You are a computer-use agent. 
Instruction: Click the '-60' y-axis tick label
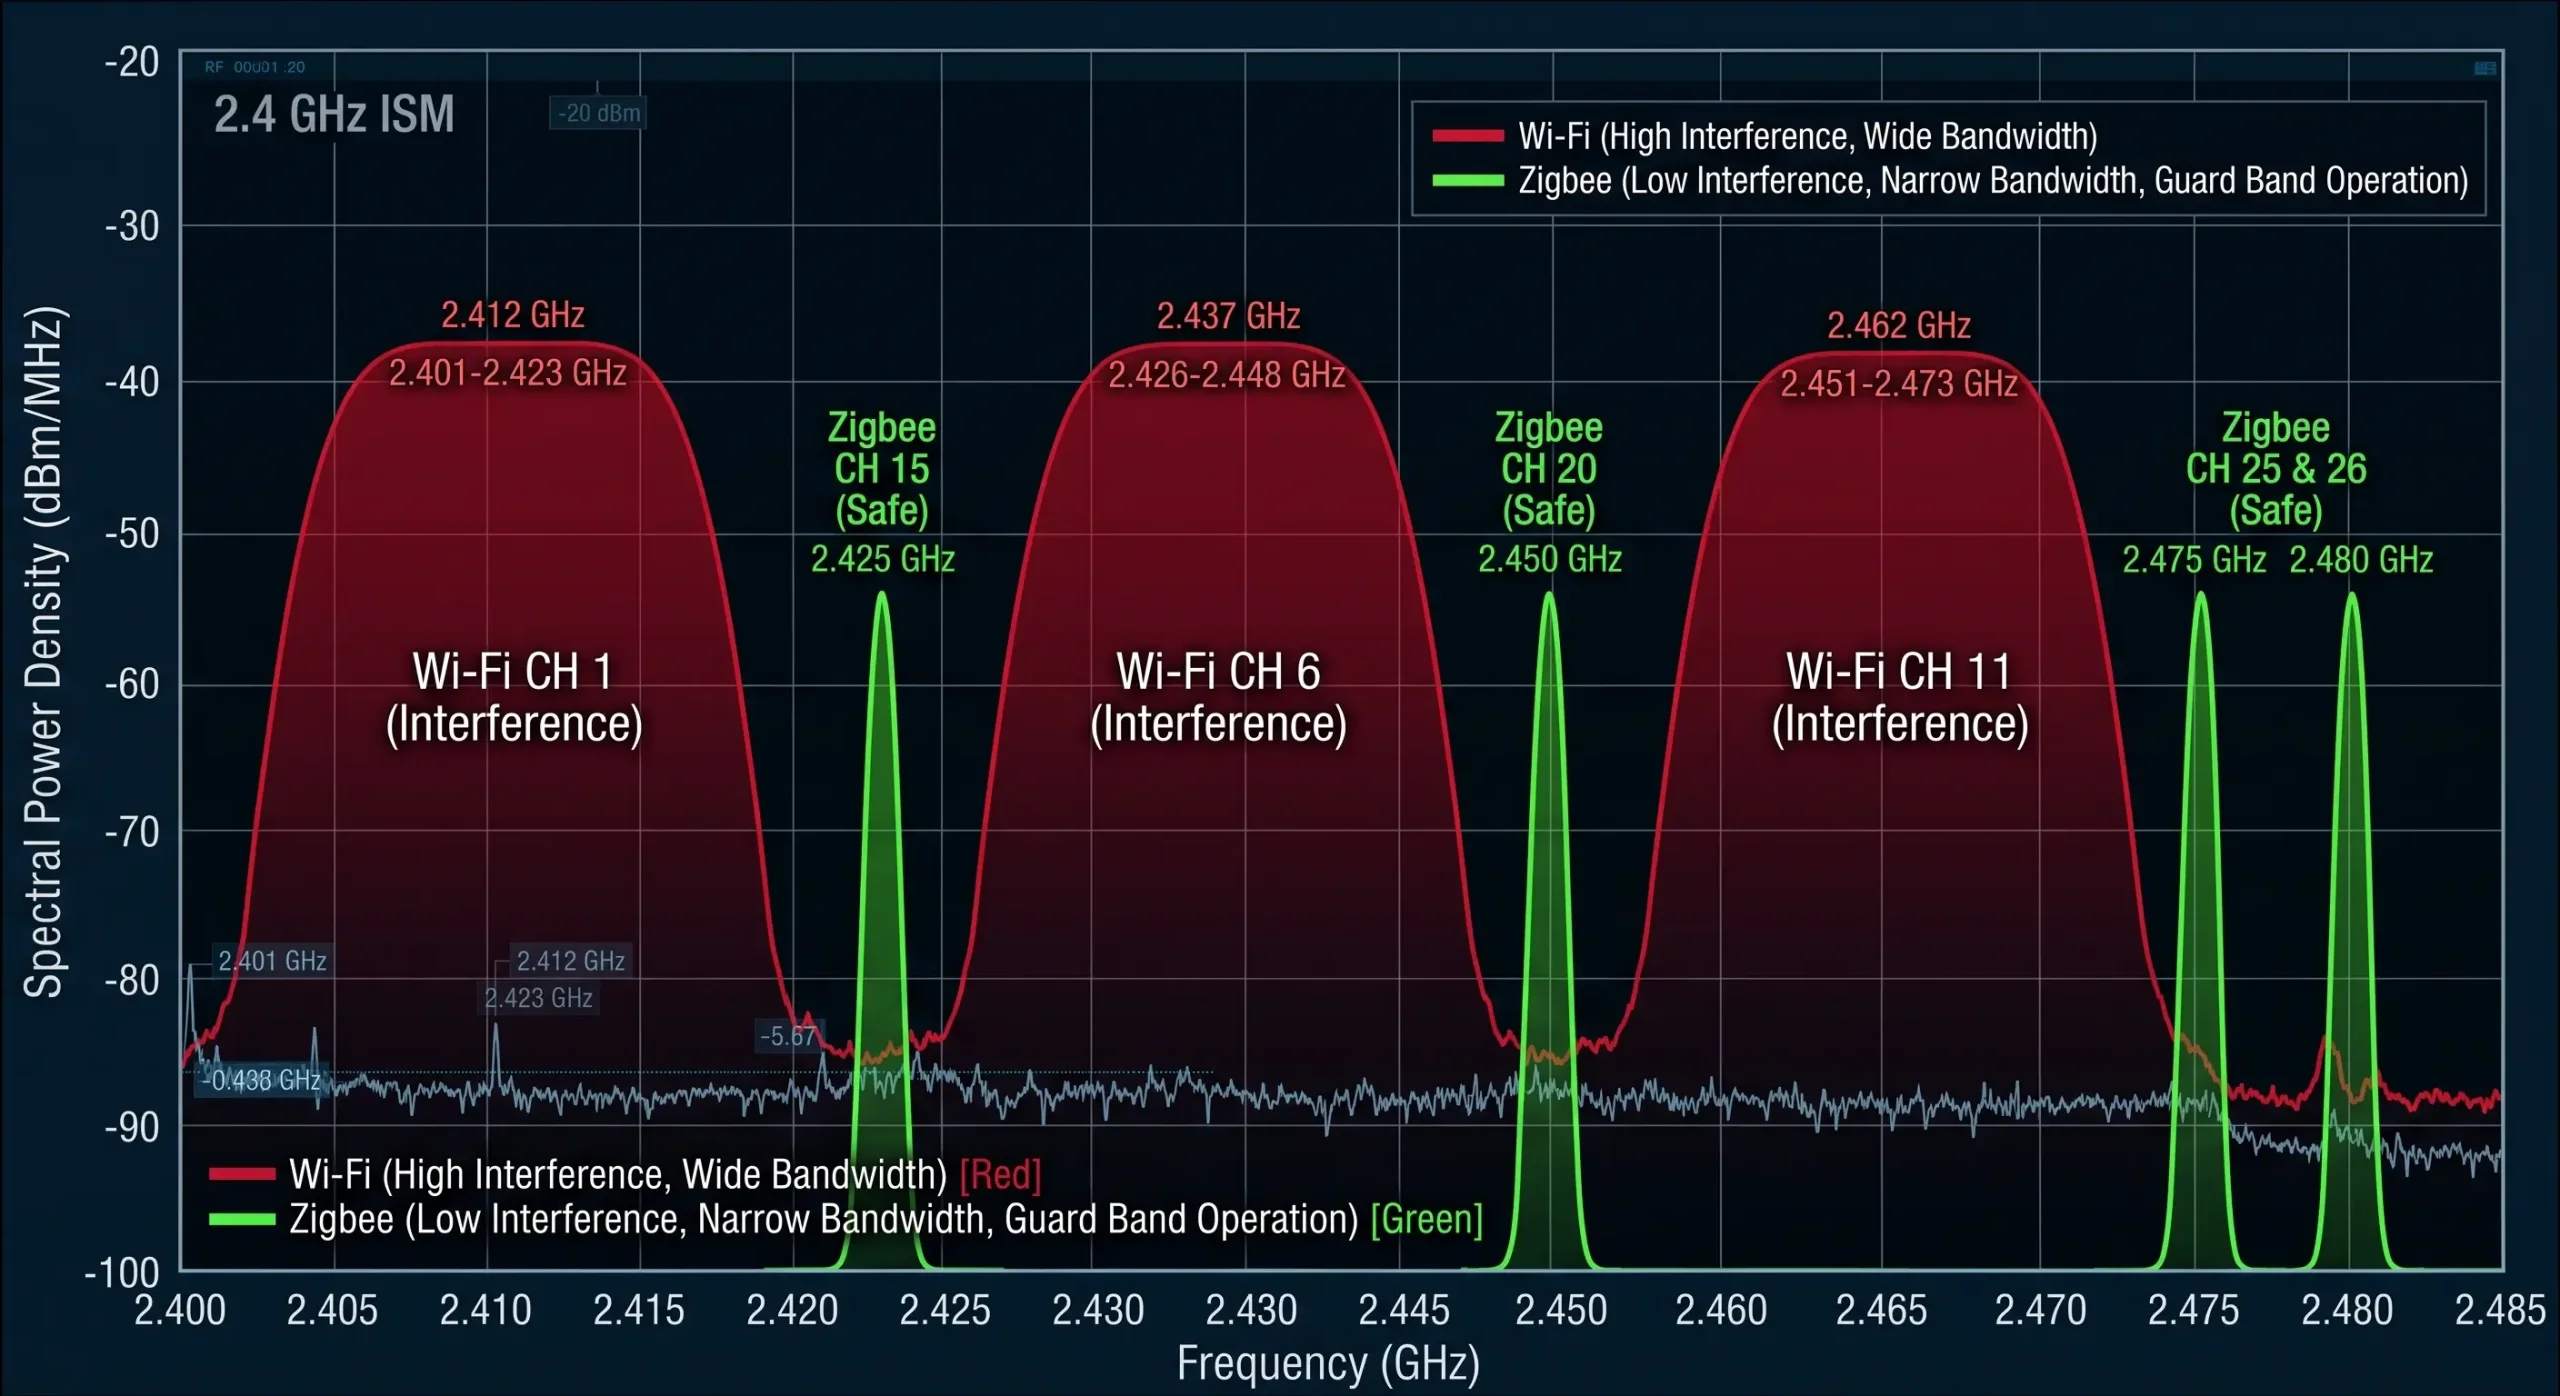tap(132, 685)
